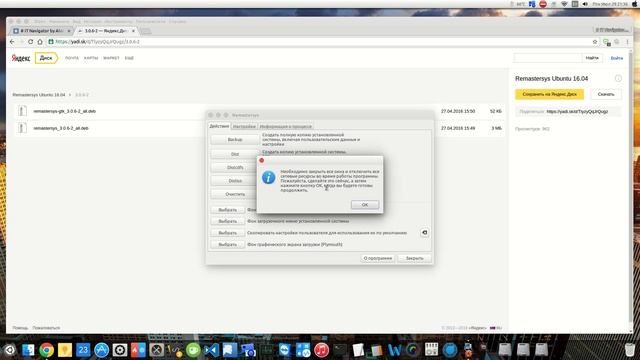
Task: Click the Chrome home icon
Action: click(40, 42)
